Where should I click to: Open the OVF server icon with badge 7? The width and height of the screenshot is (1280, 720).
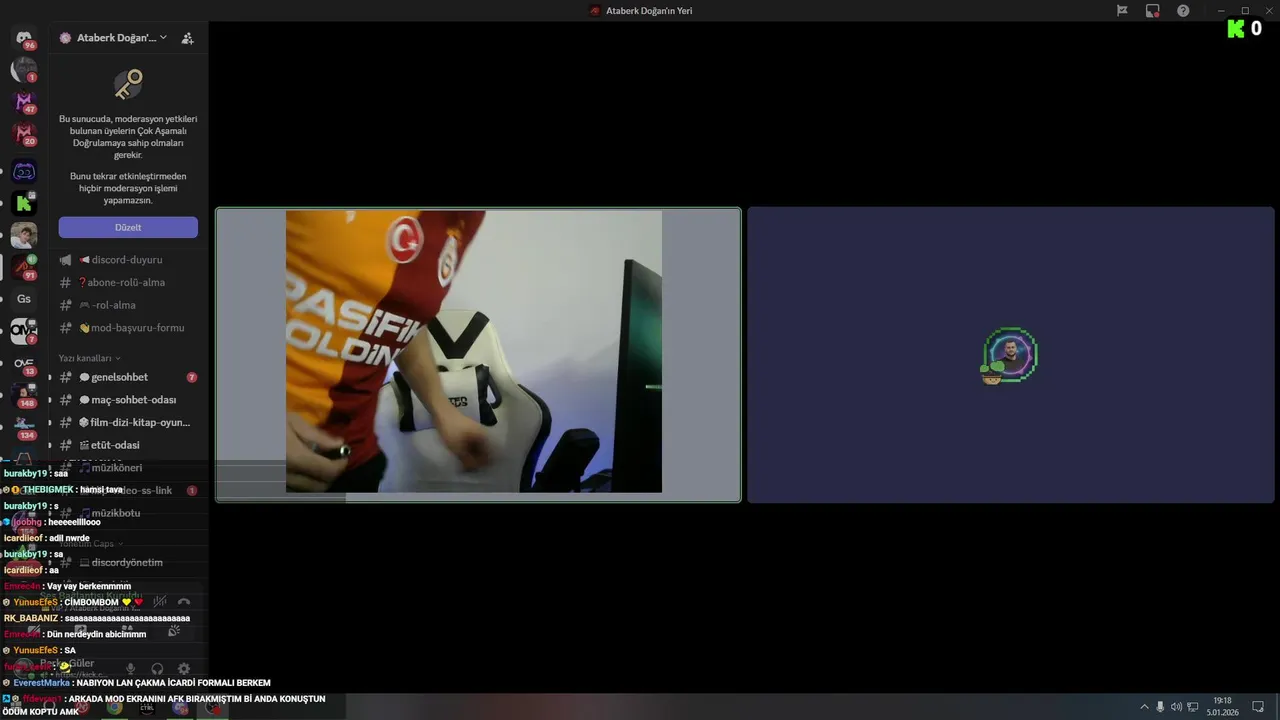pos(24,331)
